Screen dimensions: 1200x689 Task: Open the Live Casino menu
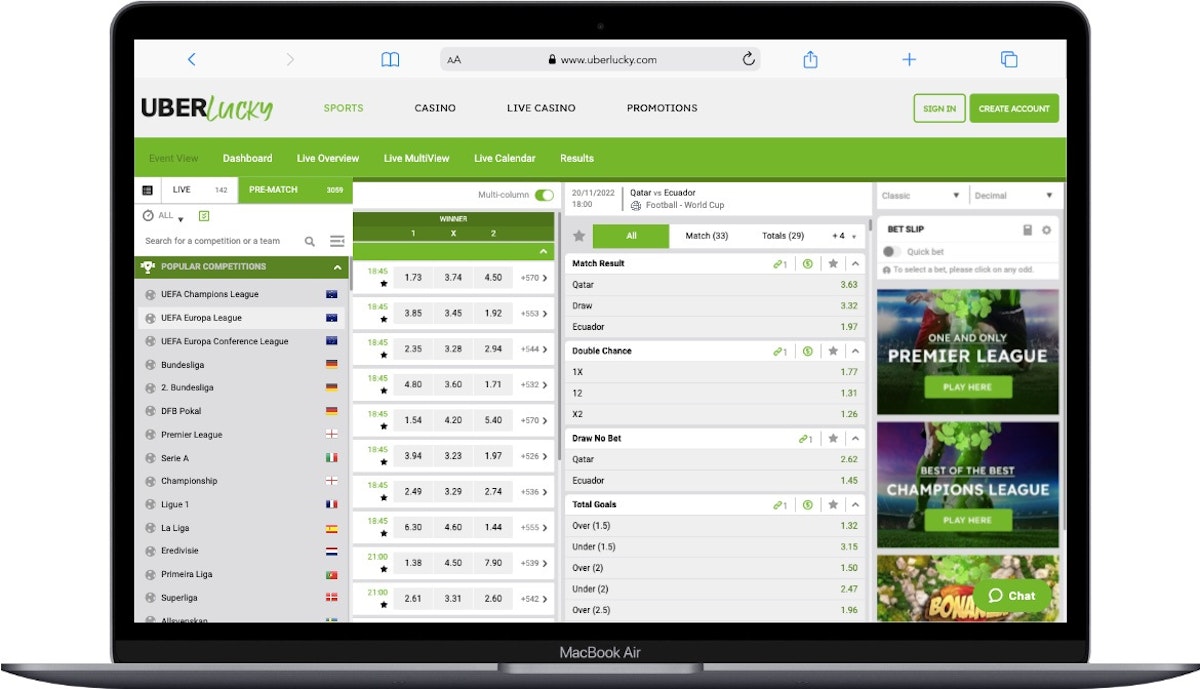pyautogui.click(x=541, y=108)
